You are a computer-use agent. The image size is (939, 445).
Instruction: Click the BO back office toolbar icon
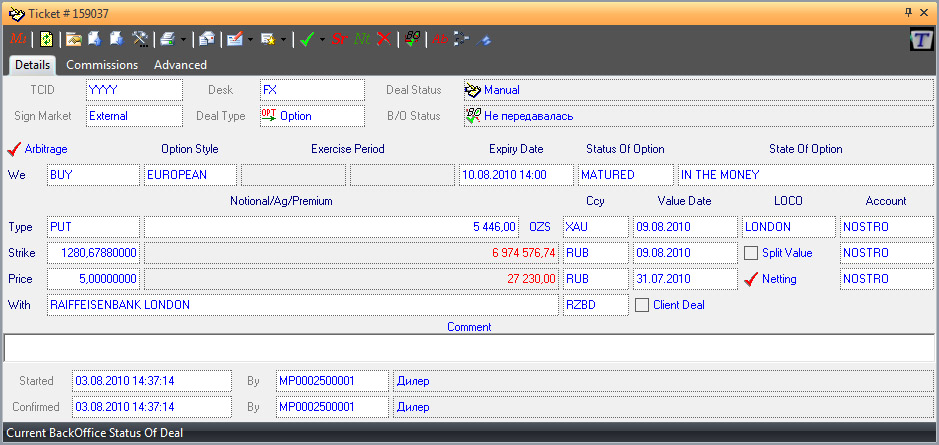pos(412,40)
